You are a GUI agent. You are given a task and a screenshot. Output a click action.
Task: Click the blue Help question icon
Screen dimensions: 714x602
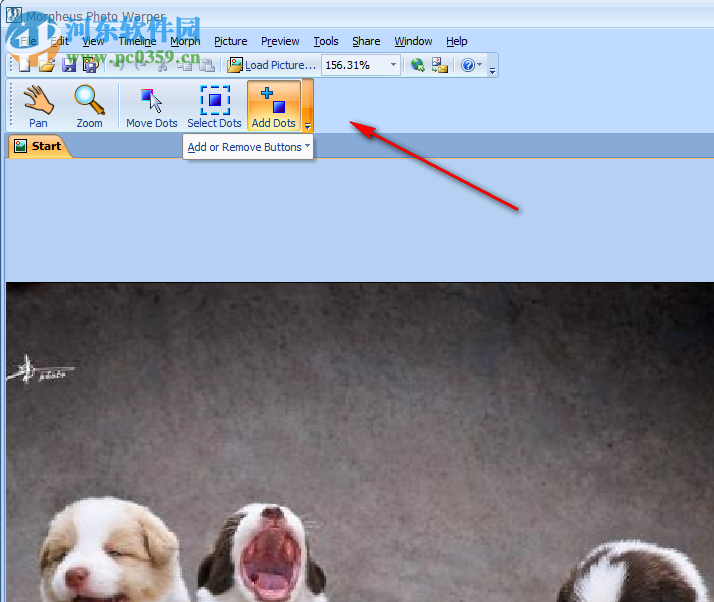pos(468,65)
